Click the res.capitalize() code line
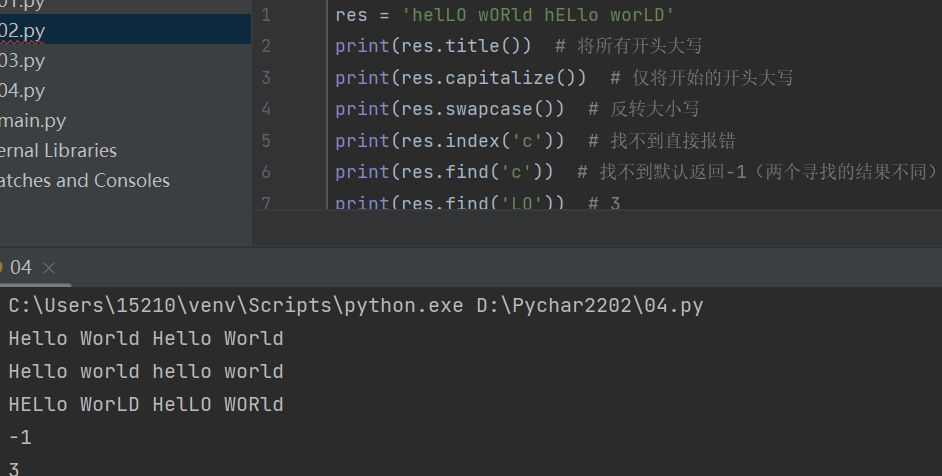Screen dimensions: 942x476 460,78
